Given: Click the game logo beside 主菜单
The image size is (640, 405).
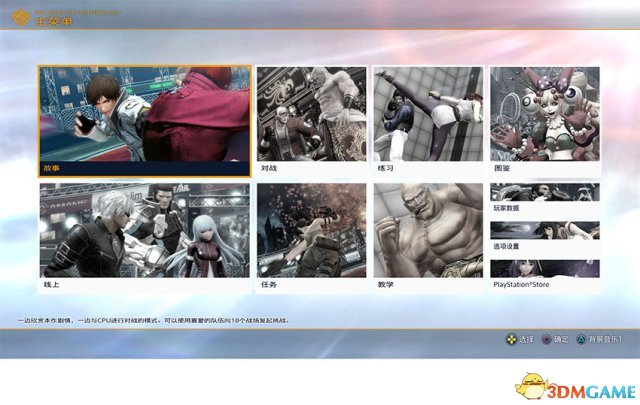Looking at the screenshot, I should click(21, 18).
